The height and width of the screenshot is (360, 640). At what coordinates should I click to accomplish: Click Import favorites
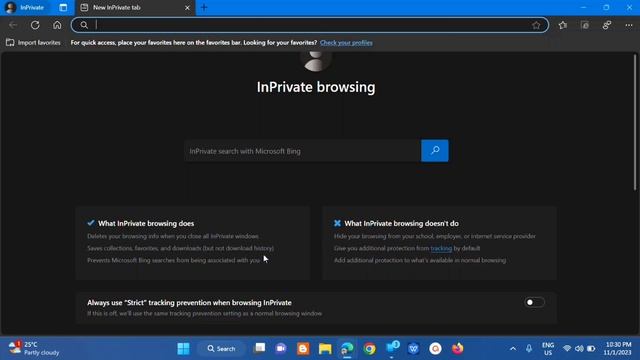pyautogui.click(x=33, y=42)
